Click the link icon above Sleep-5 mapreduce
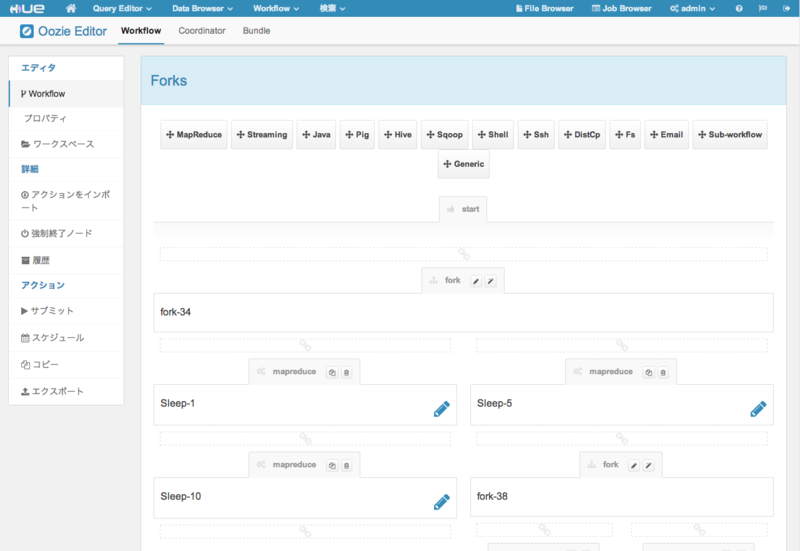This screenshot has width=800, height=551. point(621,345)
